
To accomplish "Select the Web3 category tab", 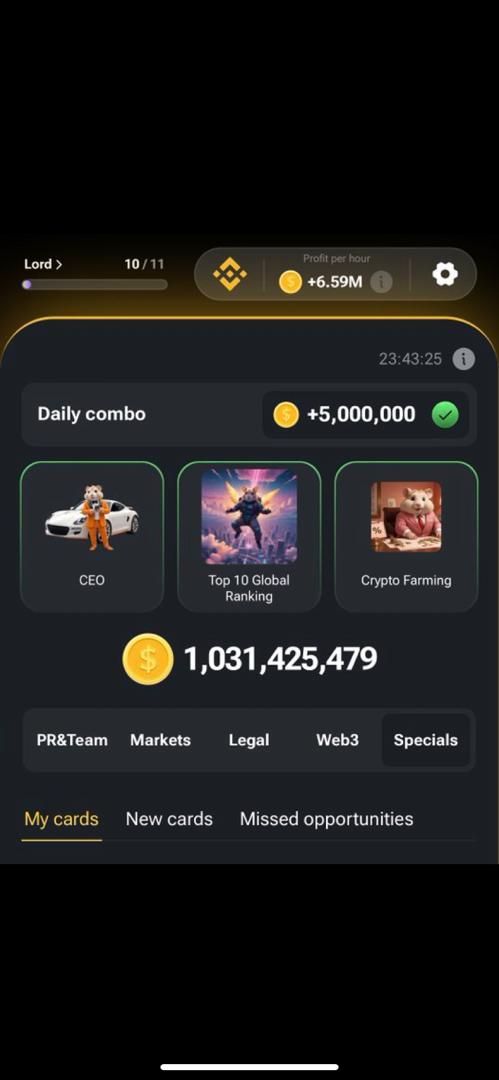I will click(x=337, y=740).
